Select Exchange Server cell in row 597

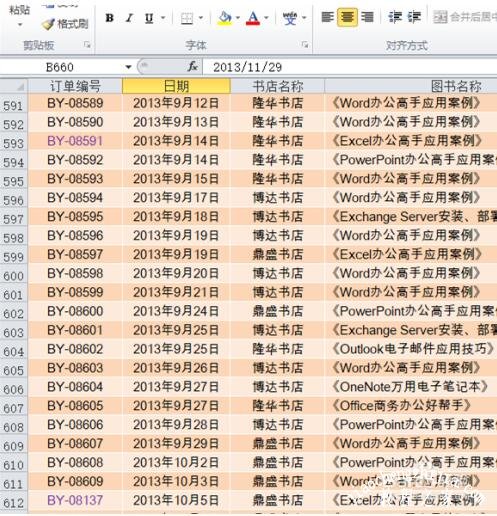point(411,217)
